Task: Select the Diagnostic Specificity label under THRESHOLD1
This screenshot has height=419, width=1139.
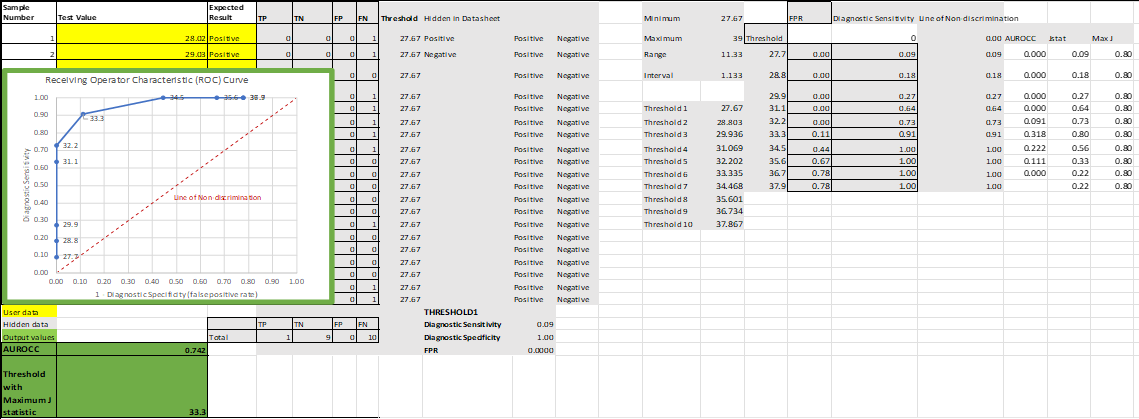Action: pos(462,337)
